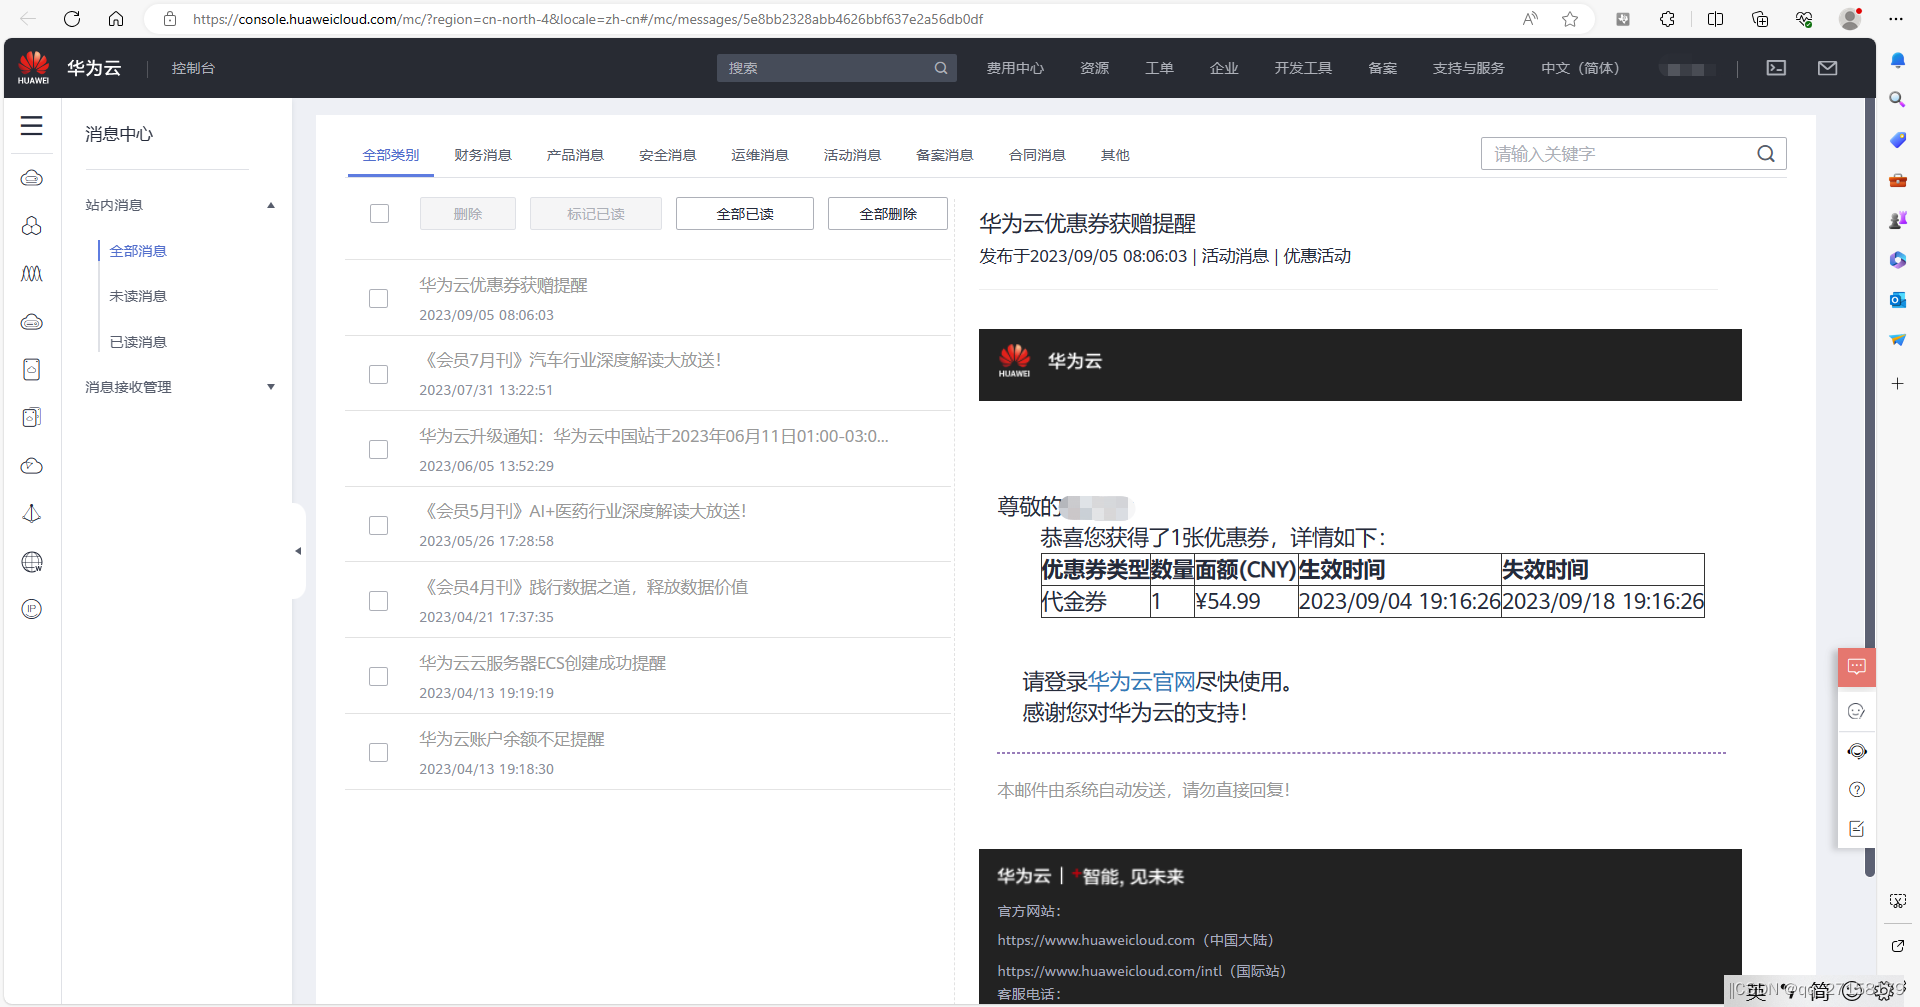Add an app to the Edge sidebar with plus
Image resolution: width=1920 pixels, height=1007 pixels.
1897,384
